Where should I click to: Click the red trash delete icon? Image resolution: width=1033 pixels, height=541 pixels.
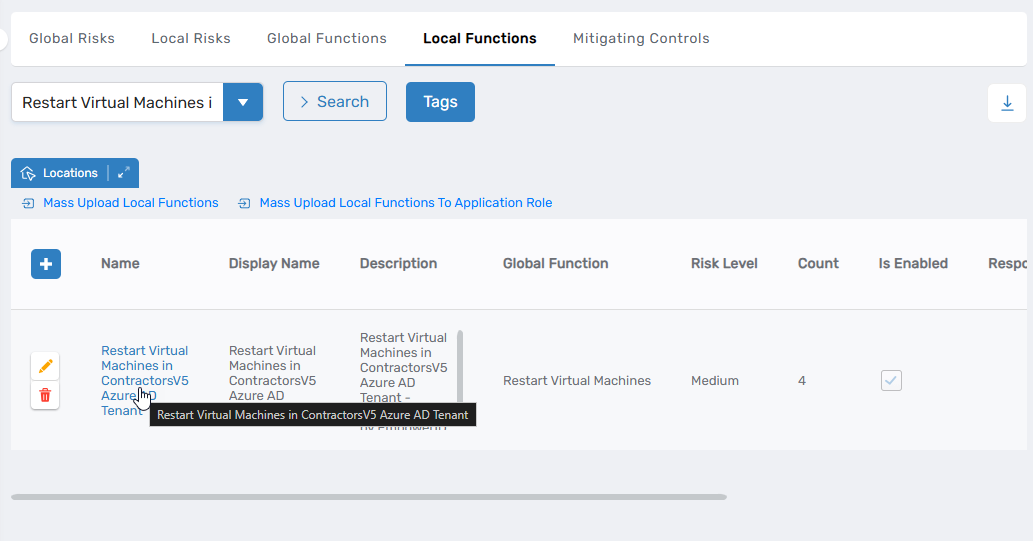(x=45, y=395)
